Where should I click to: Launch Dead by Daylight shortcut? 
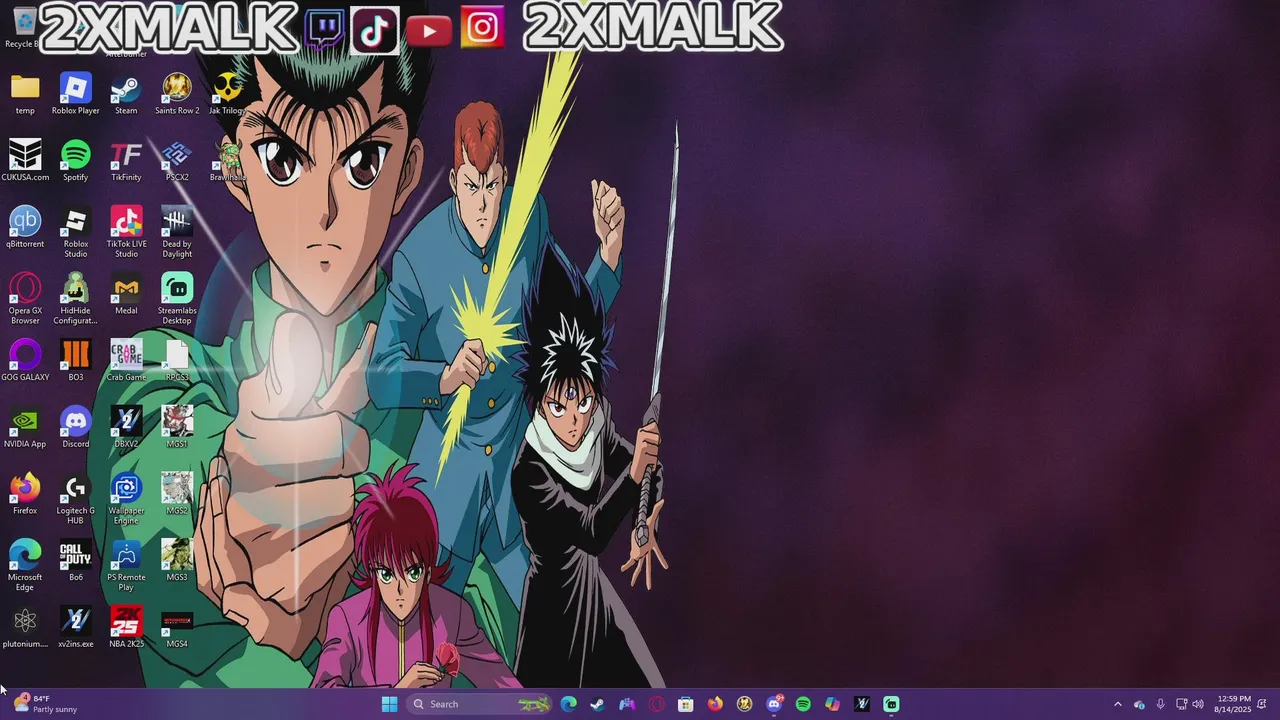pos(177,232)
